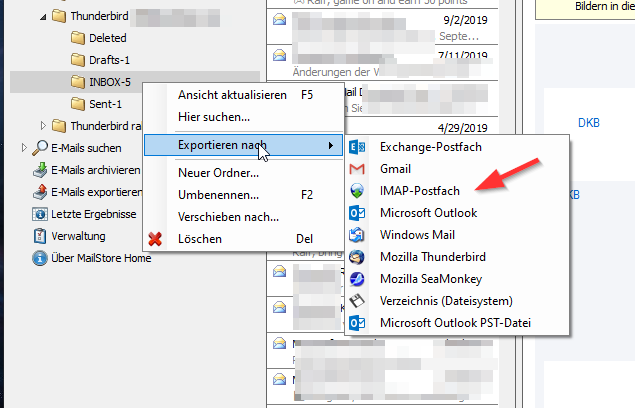Click the Deleted folder icon

(78, 38)
